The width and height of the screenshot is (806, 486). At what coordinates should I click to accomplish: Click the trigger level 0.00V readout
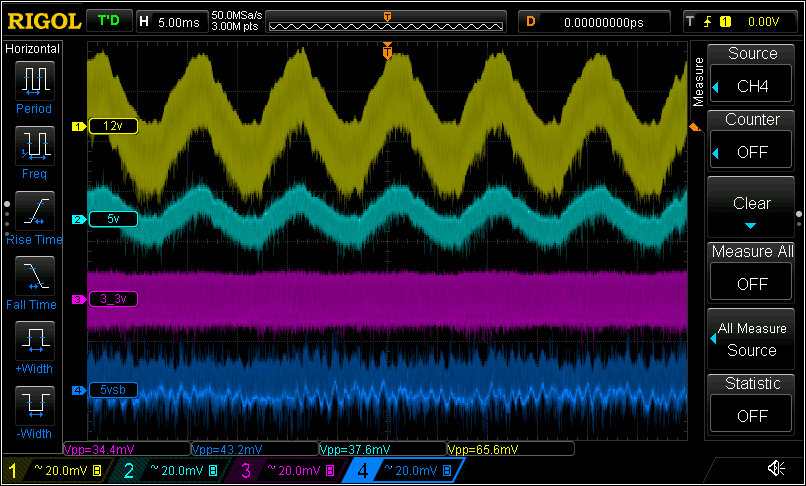click(x=763, y=22)
